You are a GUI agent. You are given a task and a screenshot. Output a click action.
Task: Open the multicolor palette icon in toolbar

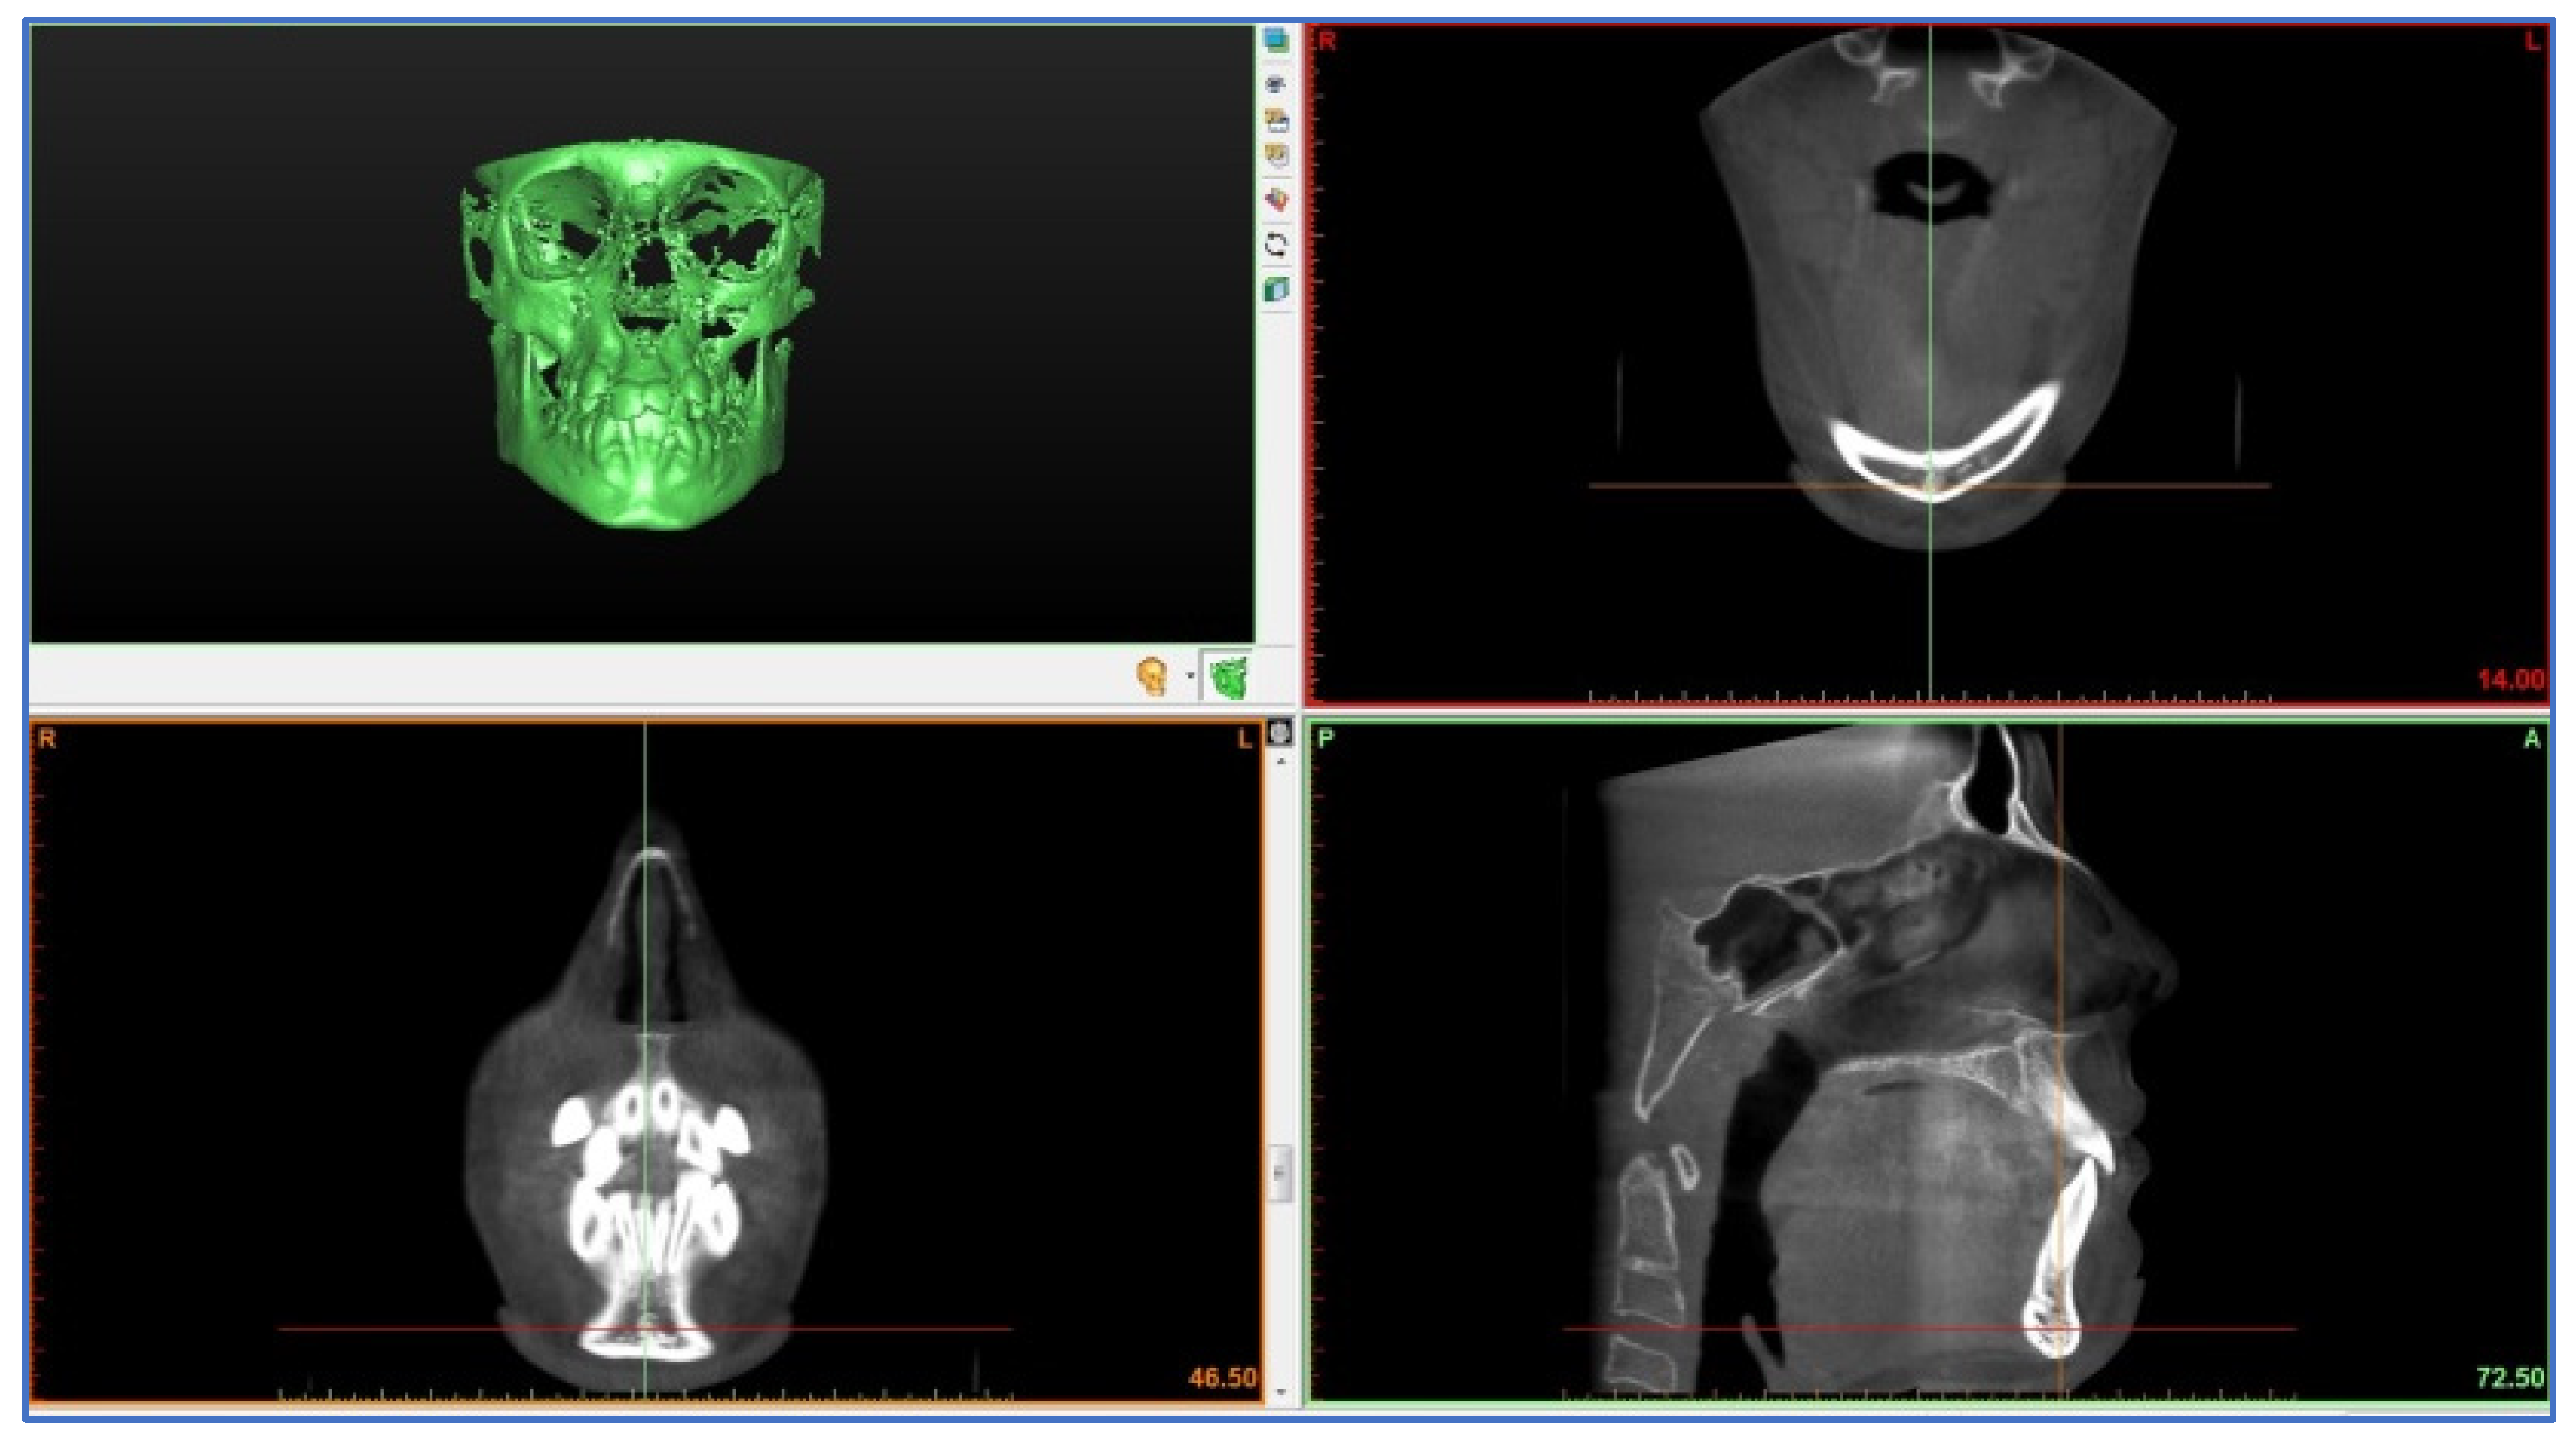click(1276, 199)
